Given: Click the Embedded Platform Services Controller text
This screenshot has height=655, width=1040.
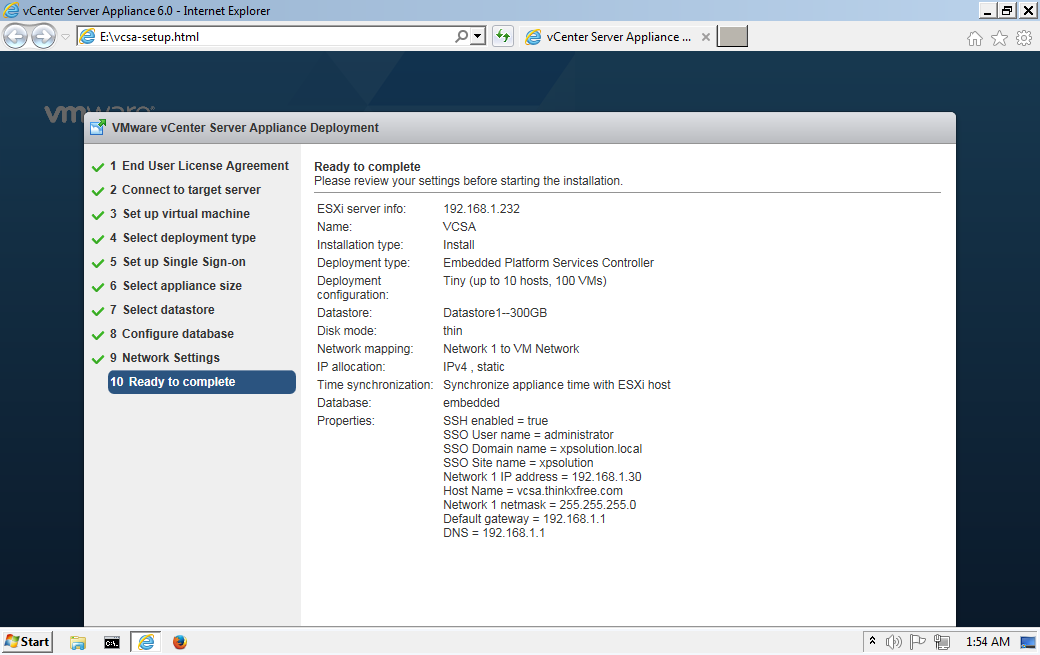Looking at the screenshot, I should coord(549,263).
